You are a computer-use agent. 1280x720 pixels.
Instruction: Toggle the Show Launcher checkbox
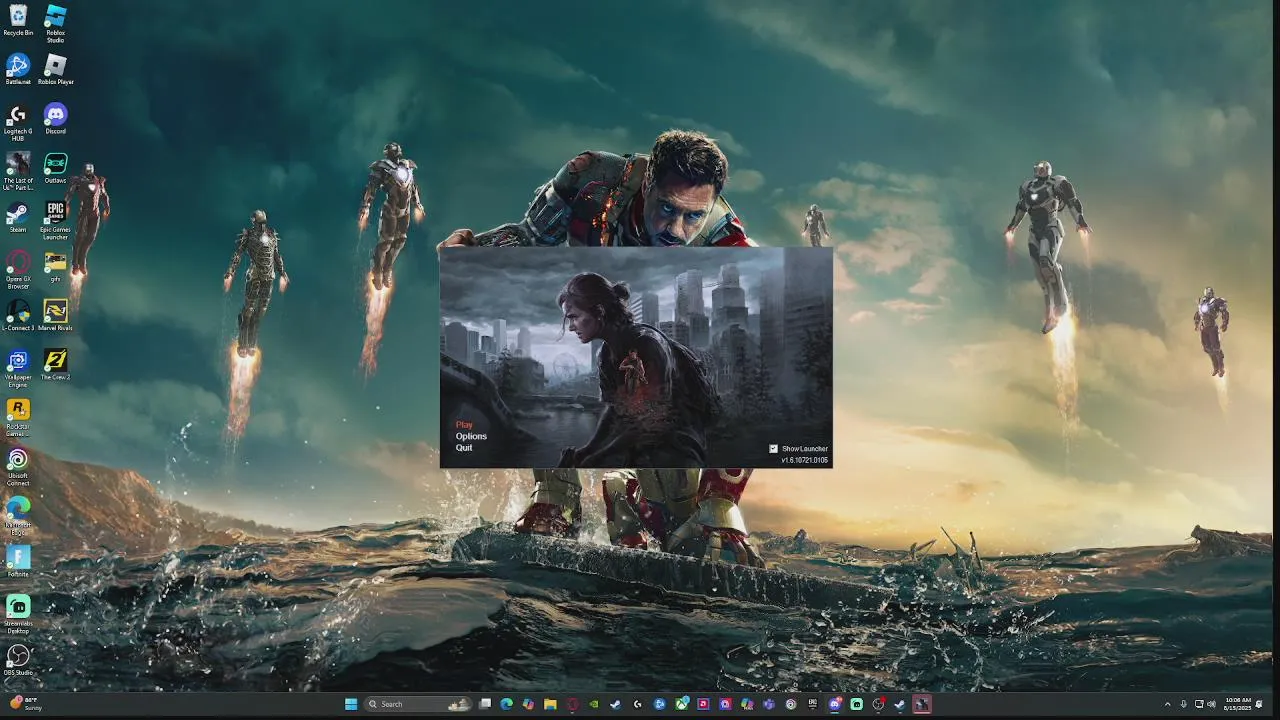(x=773, y=449)
